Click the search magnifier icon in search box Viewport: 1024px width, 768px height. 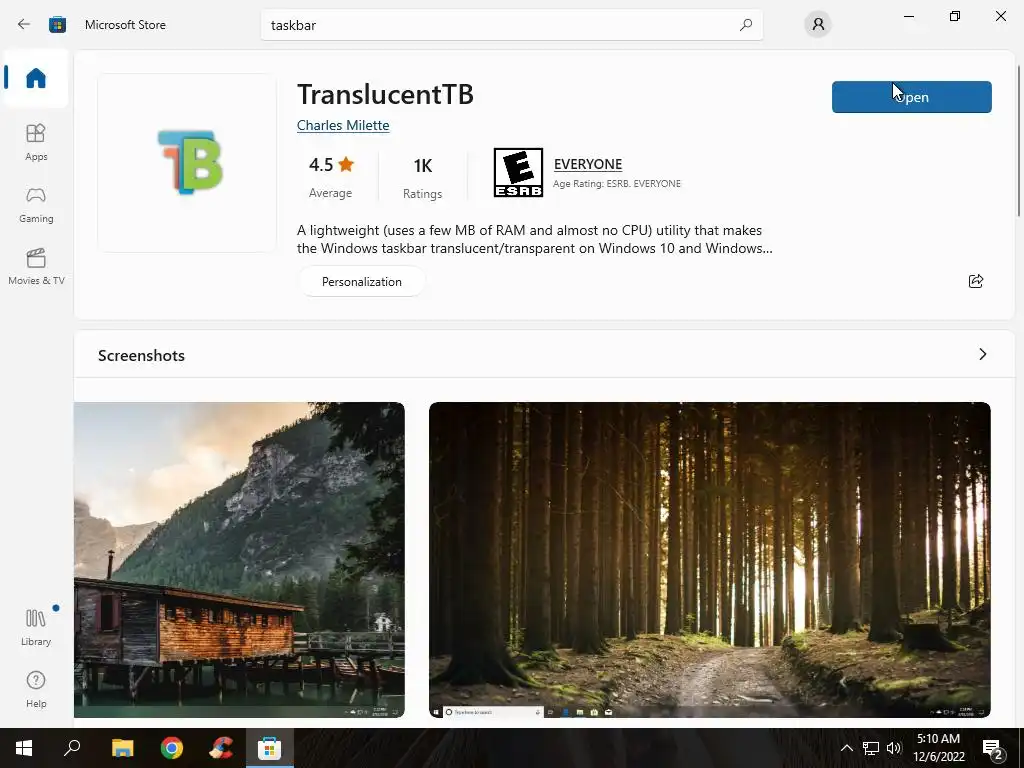[x=746, y=25]
